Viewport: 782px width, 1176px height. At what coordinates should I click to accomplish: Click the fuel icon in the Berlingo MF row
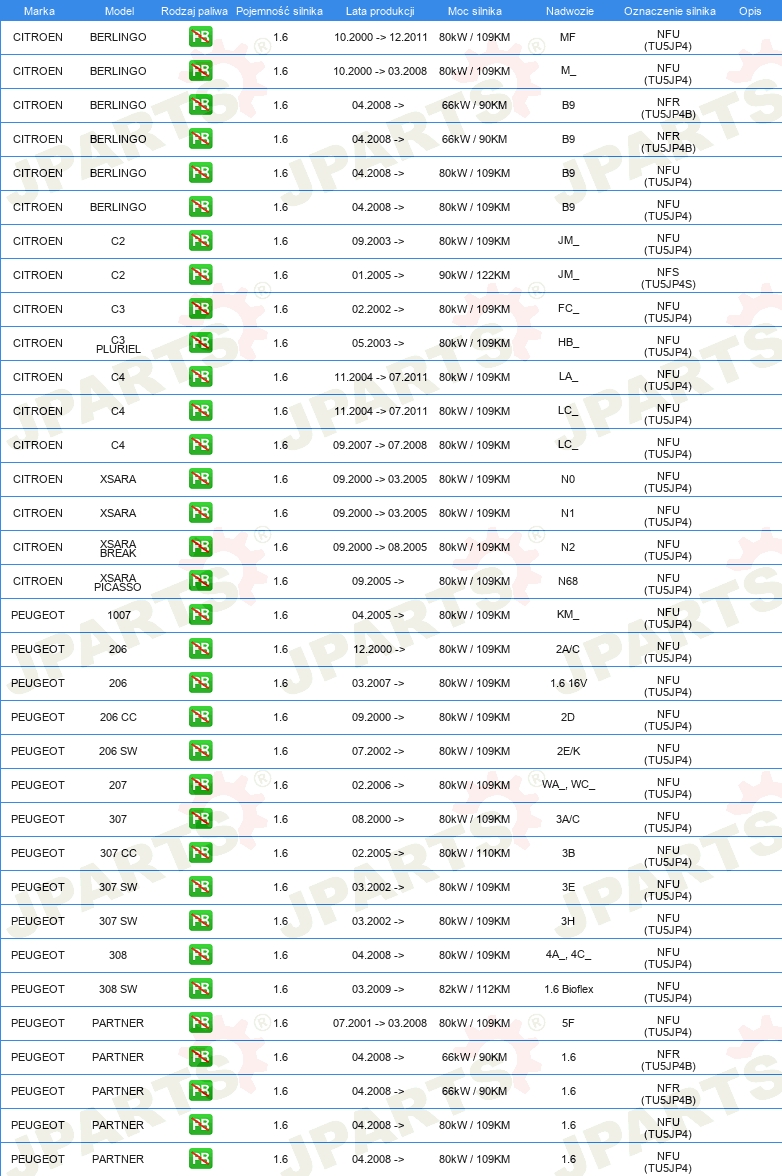coord(200,37)
